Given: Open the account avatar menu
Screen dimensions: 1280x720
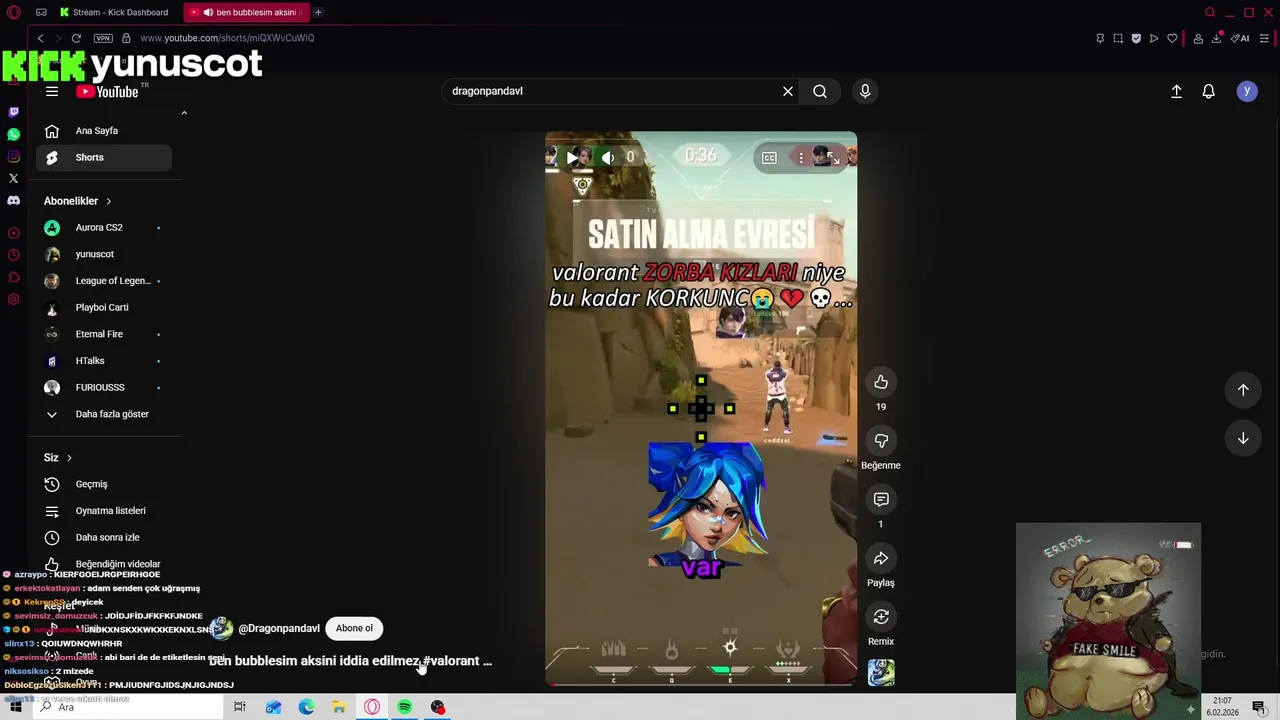Looking at the screenshot, I should pyautogui.click(x=1246, y=91).
